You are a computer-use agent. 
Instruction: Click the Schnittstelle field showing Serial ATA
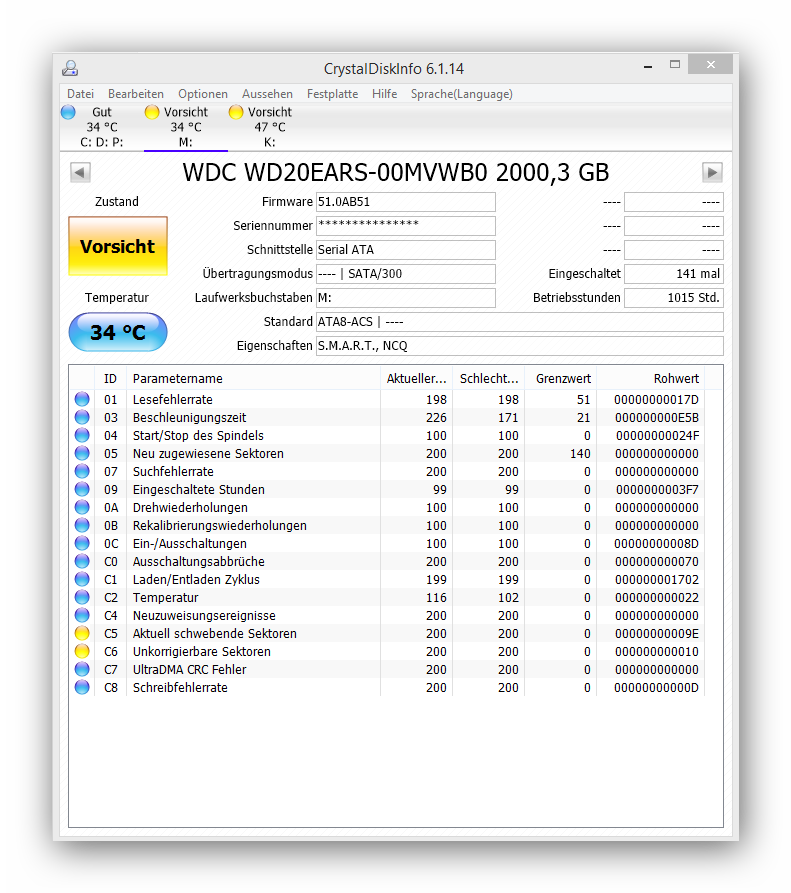(x=405, y=249)
